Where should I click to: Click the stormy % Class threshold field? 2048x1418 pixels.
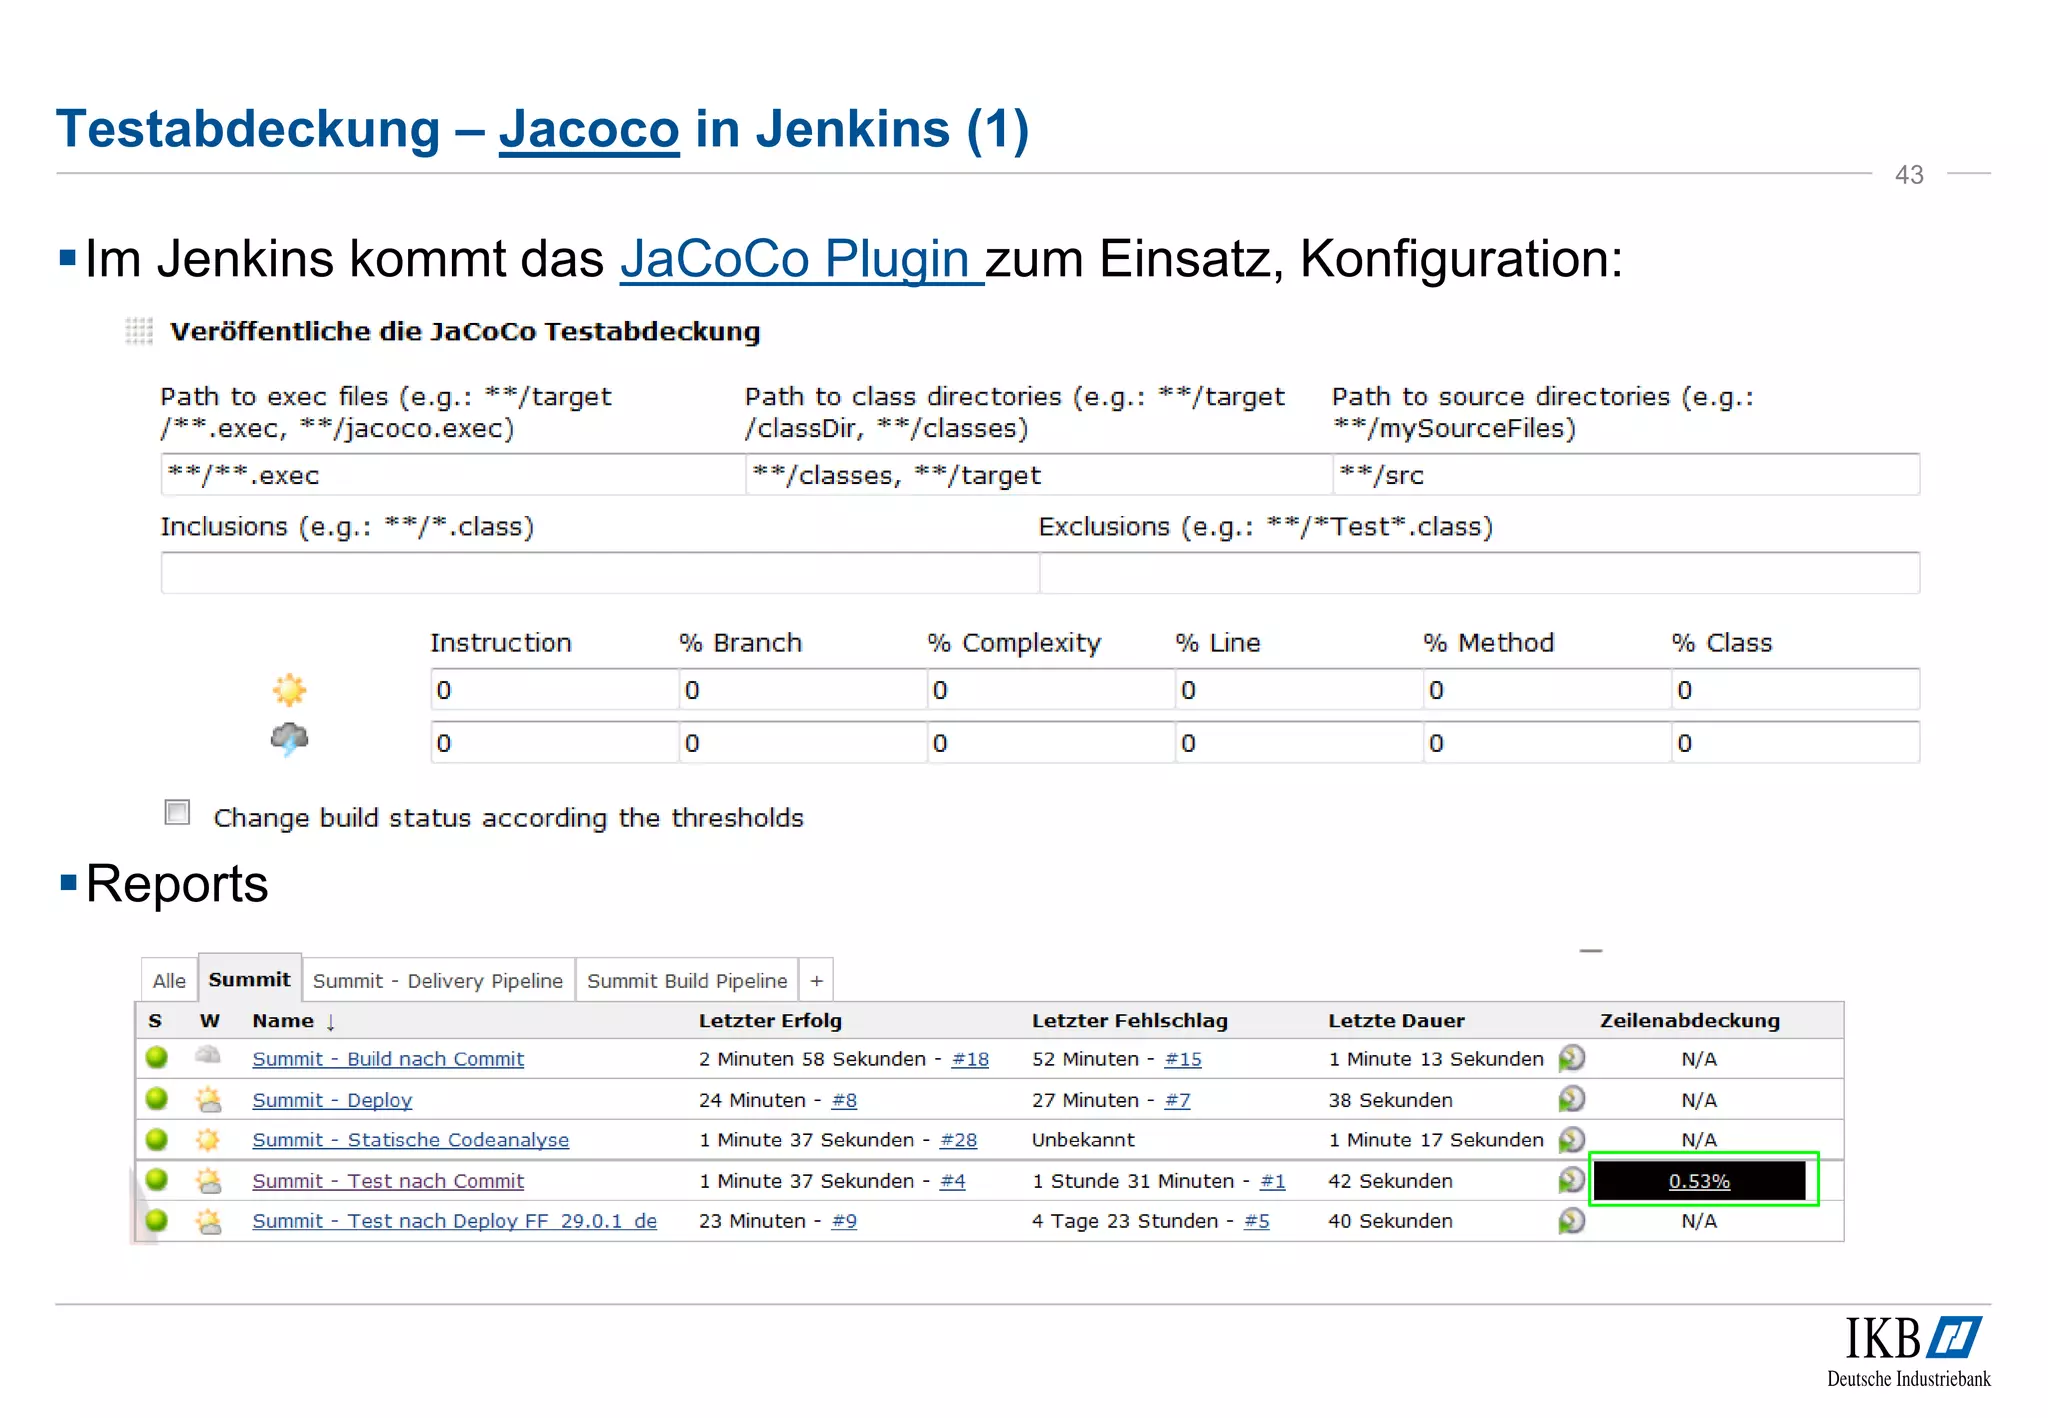[1796, 743]
